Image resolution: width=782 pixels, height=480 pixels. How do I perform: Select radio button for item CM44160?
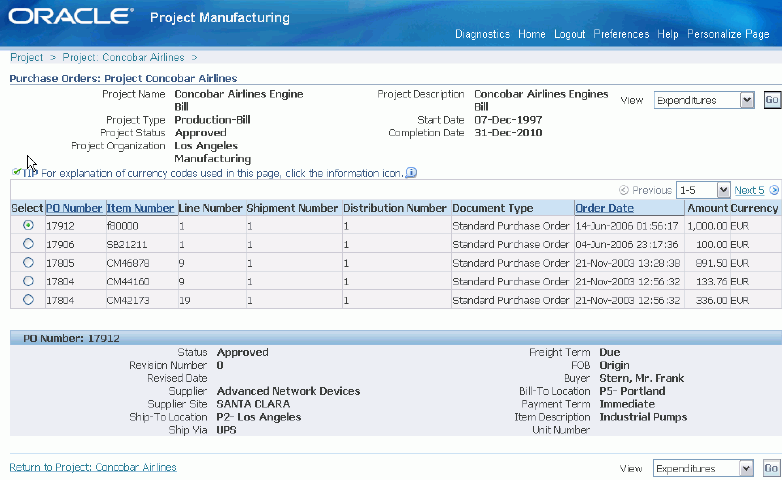(x=28, y=281)
